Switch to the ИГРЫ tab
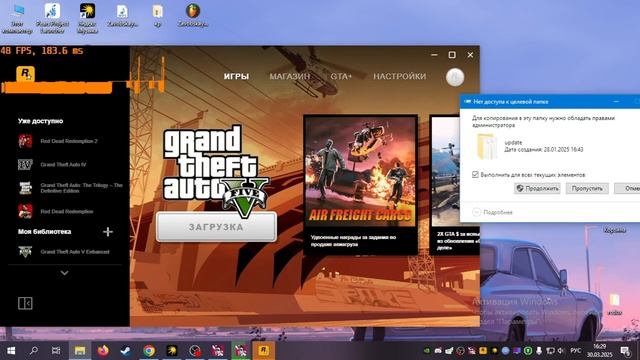 tap(236, 76)
